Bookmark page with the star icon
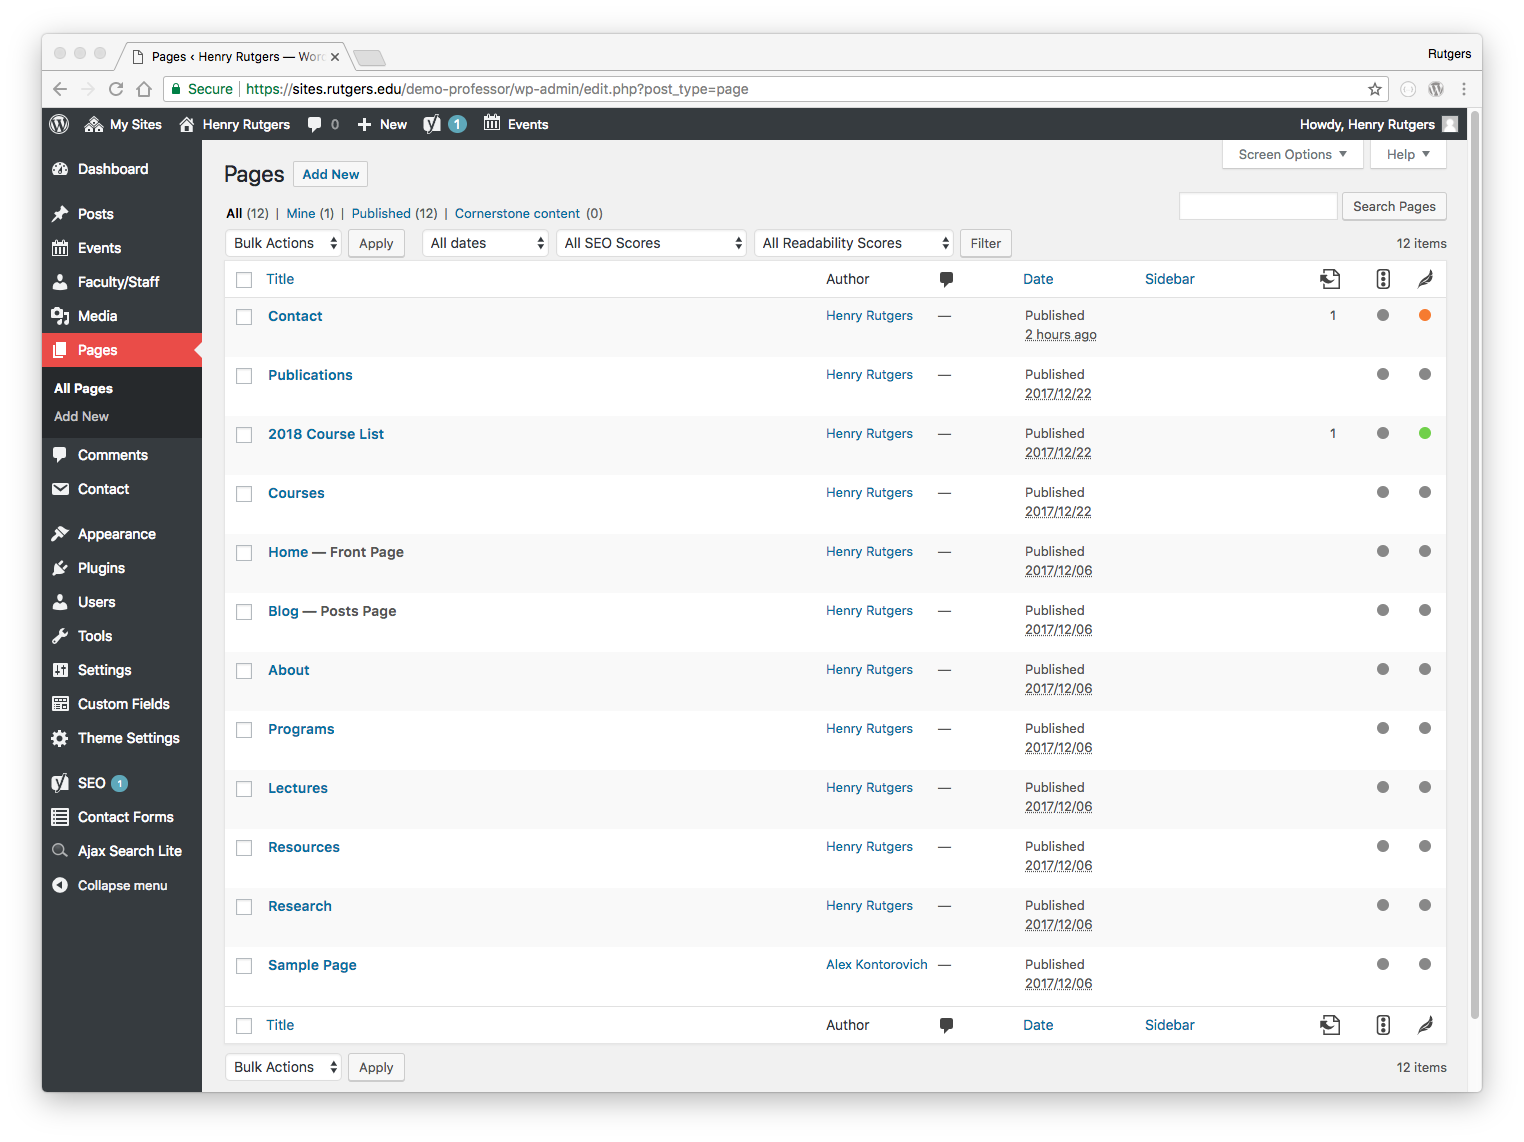Screen dimensions: 1524x1142 [x=1375, y=89]
